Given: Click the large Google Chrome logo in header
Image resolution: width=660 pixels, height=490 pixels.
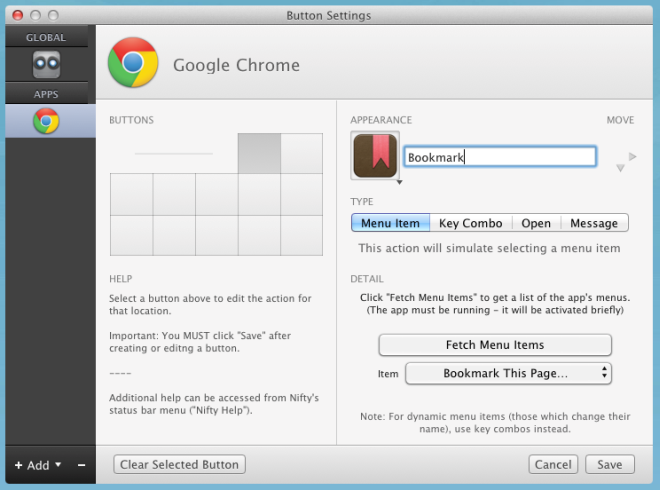Looking at the screenshot, I should (133, 62).
